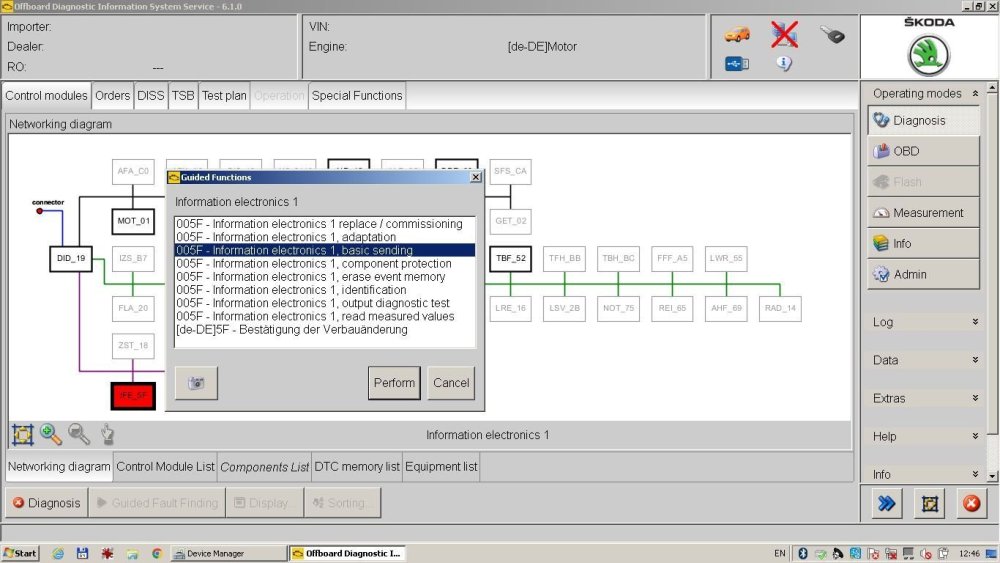Select Admin operating mode
1000x563 pixels.
pos(923,274)
